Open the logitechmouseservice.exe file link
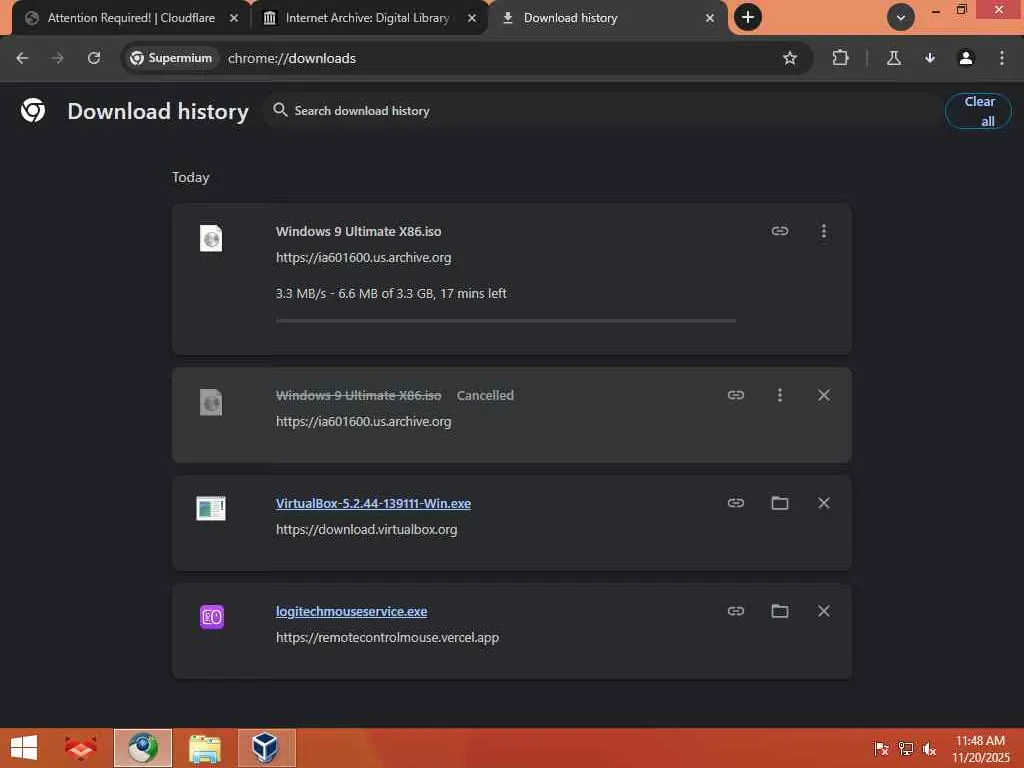The width and height of the screenshot is (1024, 768). 351,611
